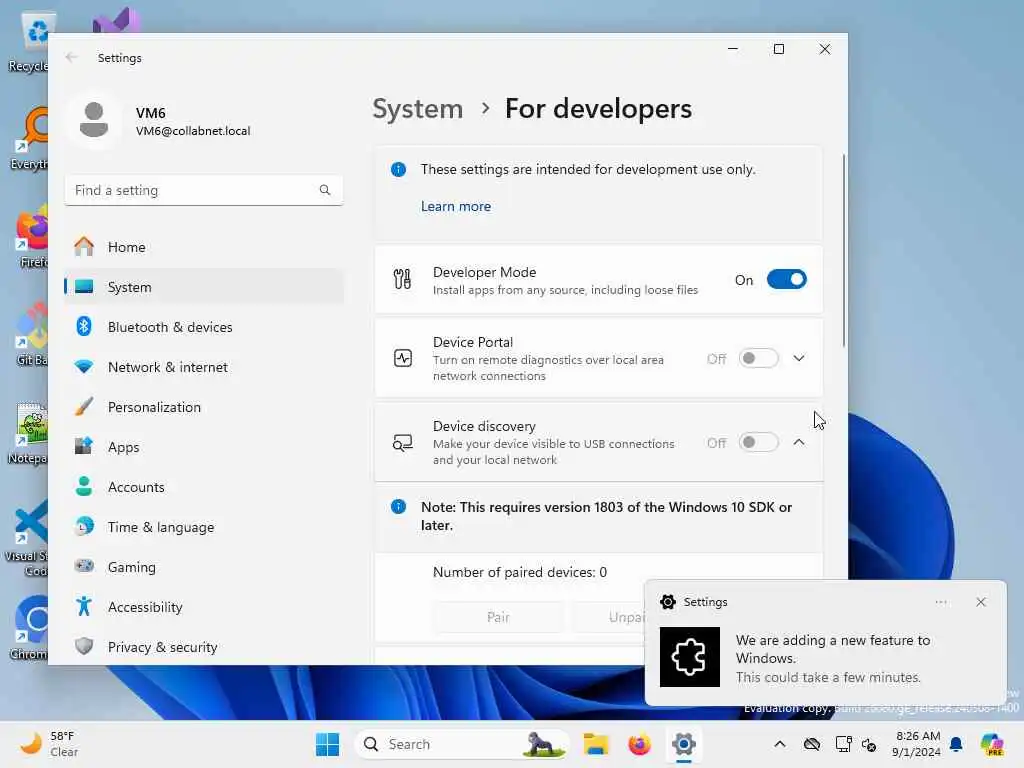Expand the Device Portal section chevron

click(x=799, y=358)
